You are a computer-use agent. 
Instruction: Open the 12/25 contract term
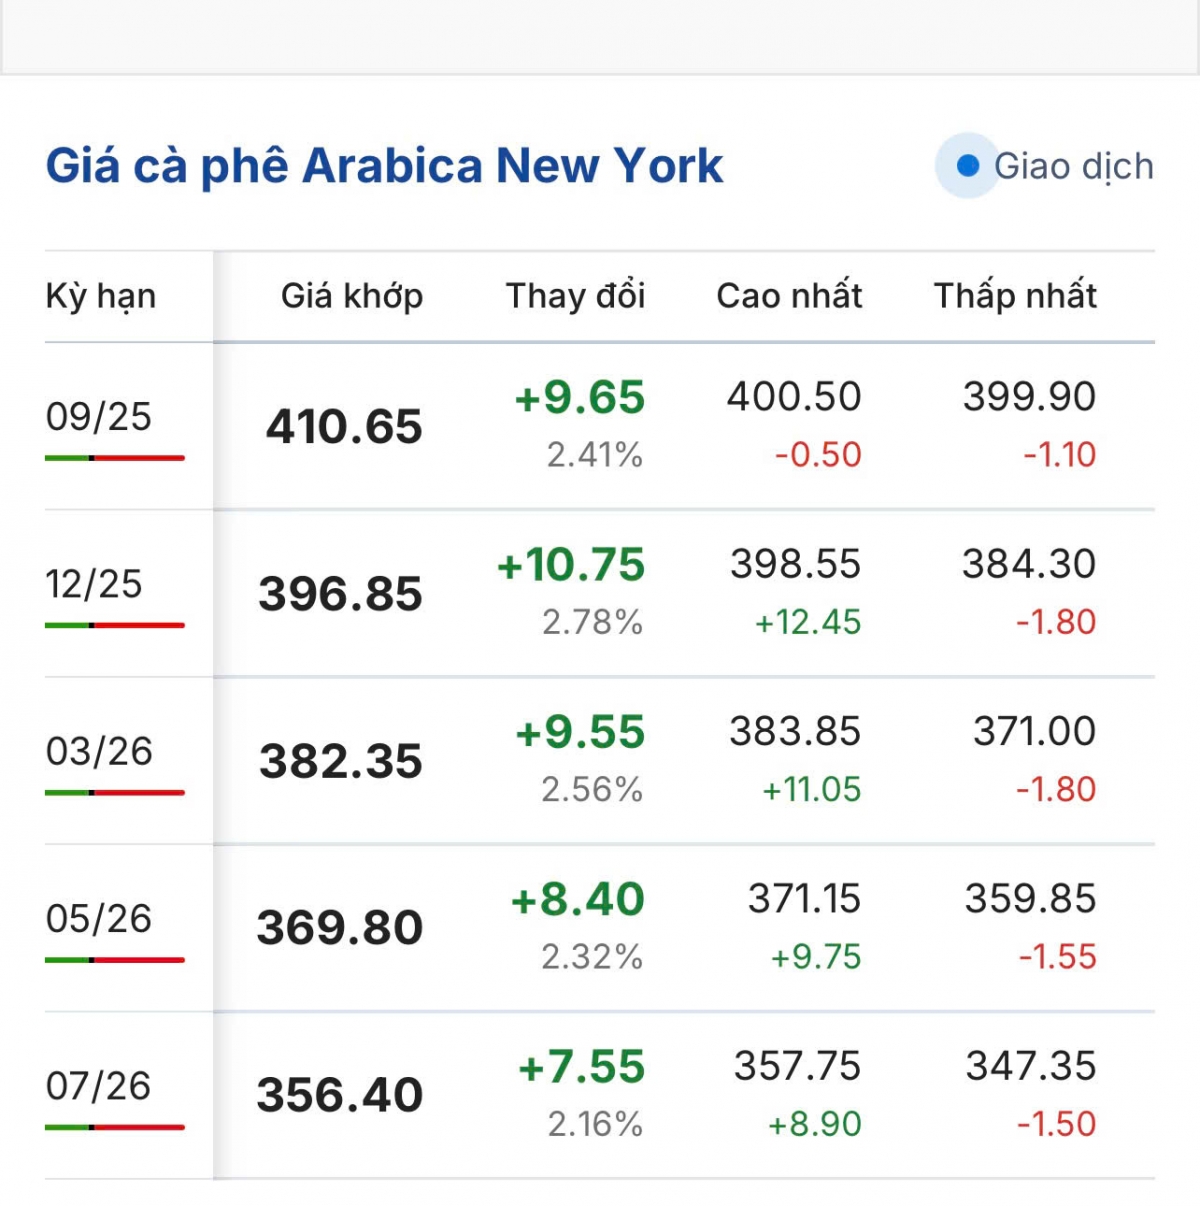(94, 584)
